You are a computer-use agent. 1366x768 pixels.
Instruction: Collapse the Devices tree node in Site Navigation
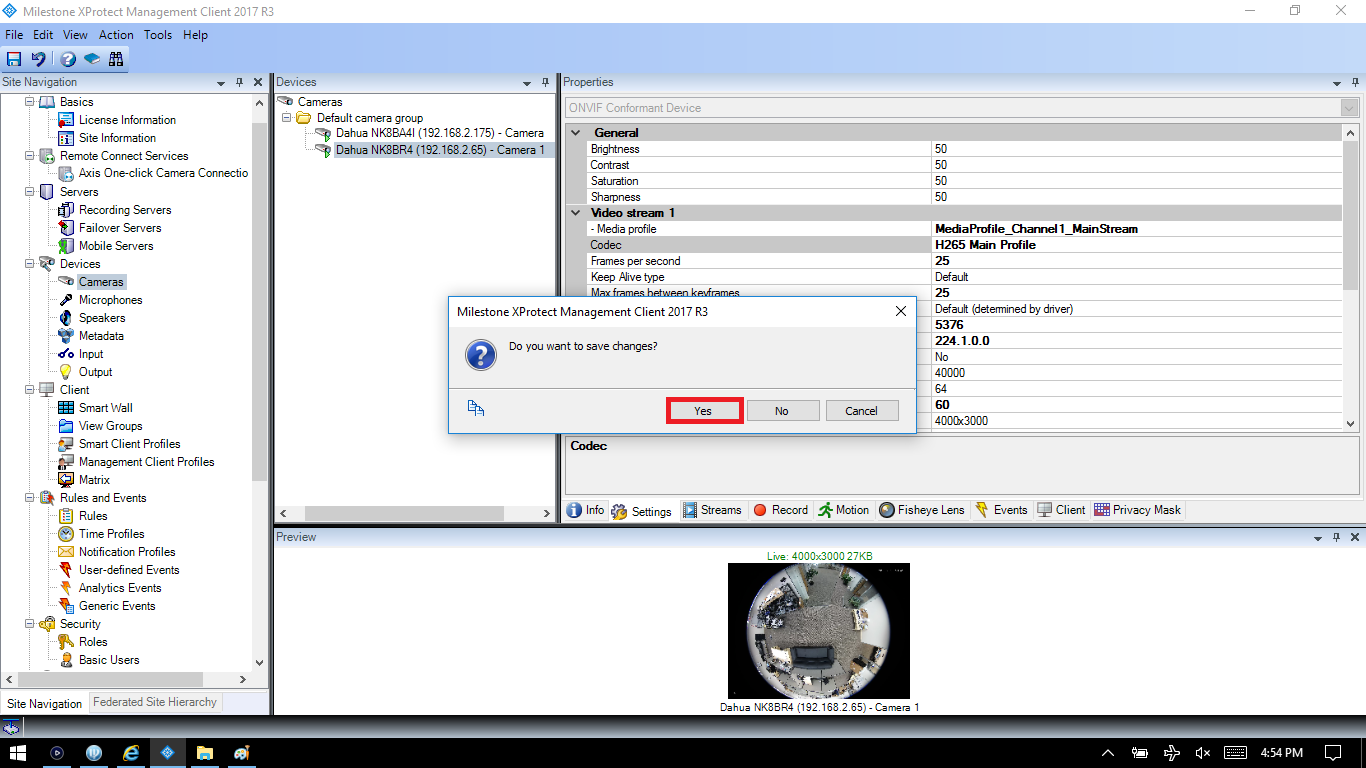[x=29, y=264]
